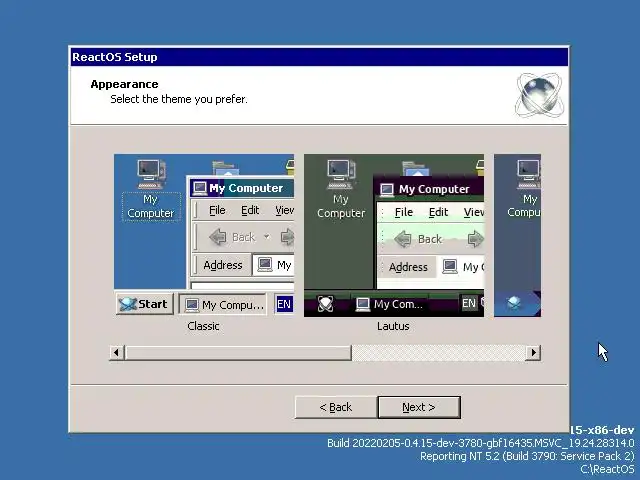Click the horizontal scrollbar thumb
Image resolution: width=640 pixels, height=480 pixels.
[238, 352]
